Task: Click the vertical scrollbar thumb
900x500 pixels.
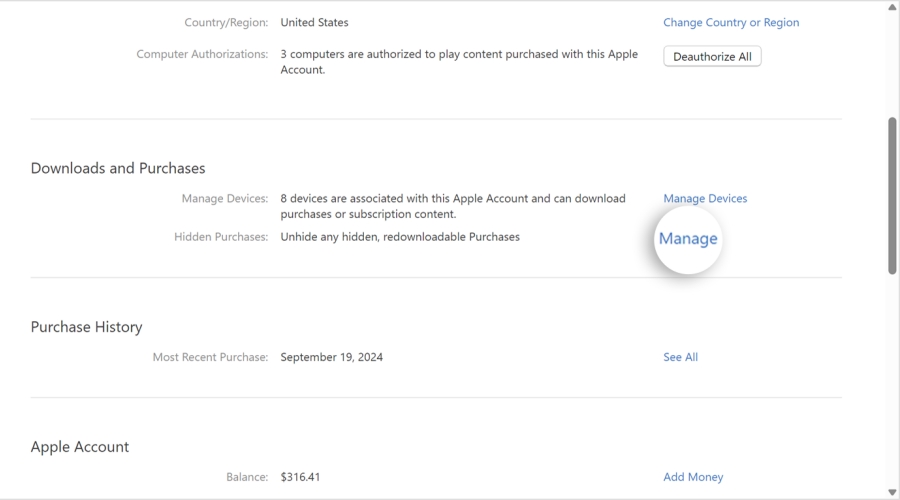Action: [892, 196]
